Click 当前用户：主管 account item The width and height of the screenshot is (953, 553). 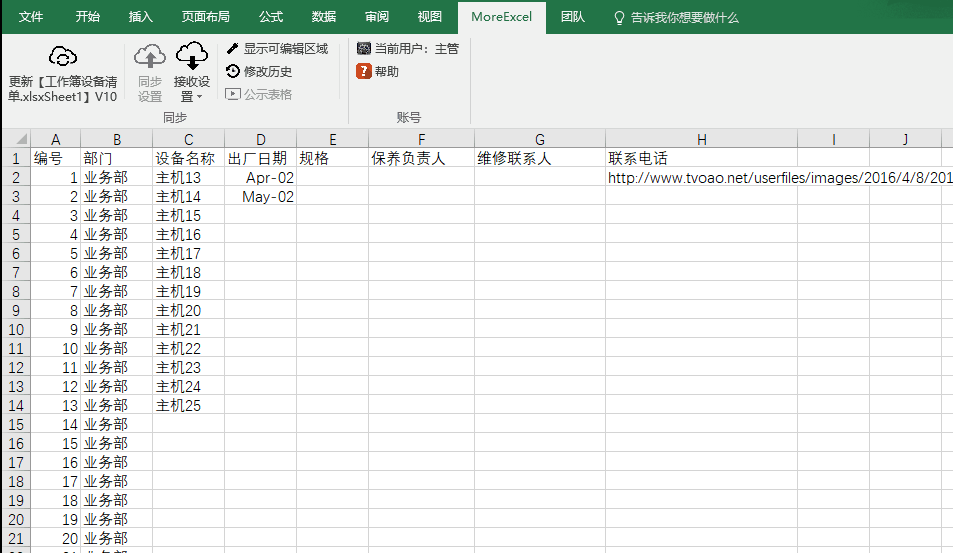click(x=408, y=49)
